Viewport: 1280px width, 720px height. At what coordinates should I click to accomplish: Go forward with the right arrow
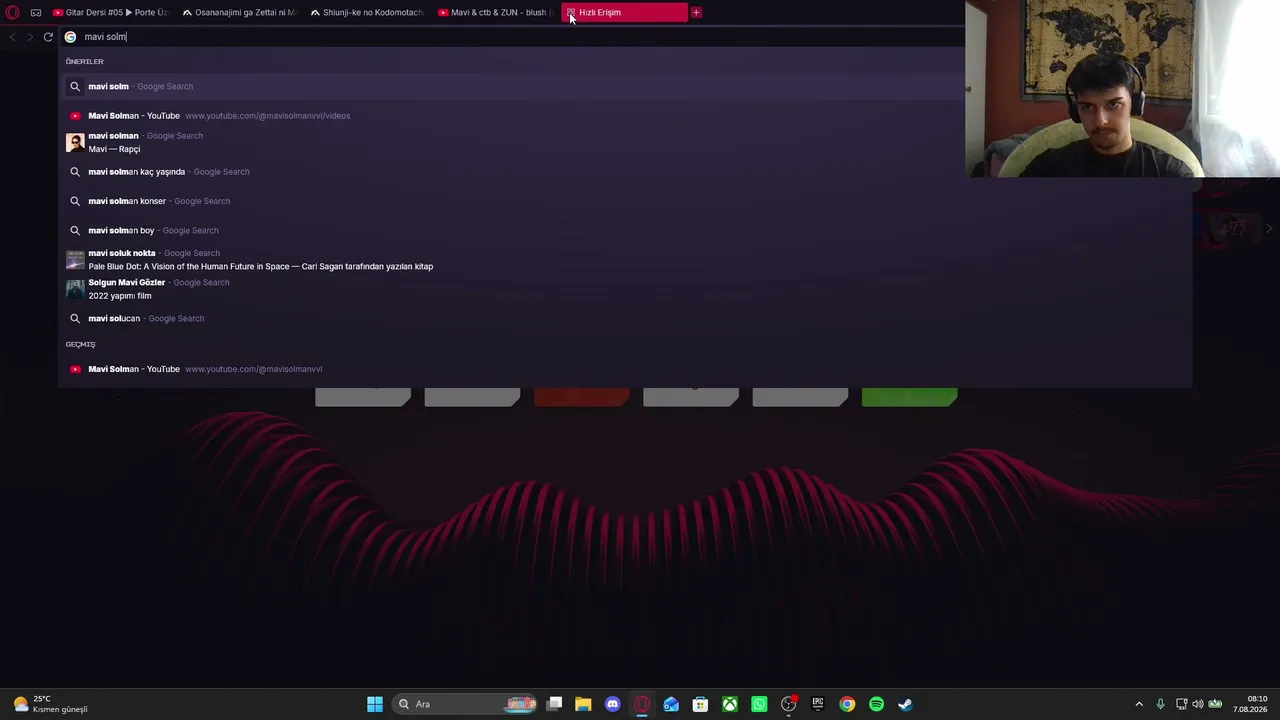(30, 37)
